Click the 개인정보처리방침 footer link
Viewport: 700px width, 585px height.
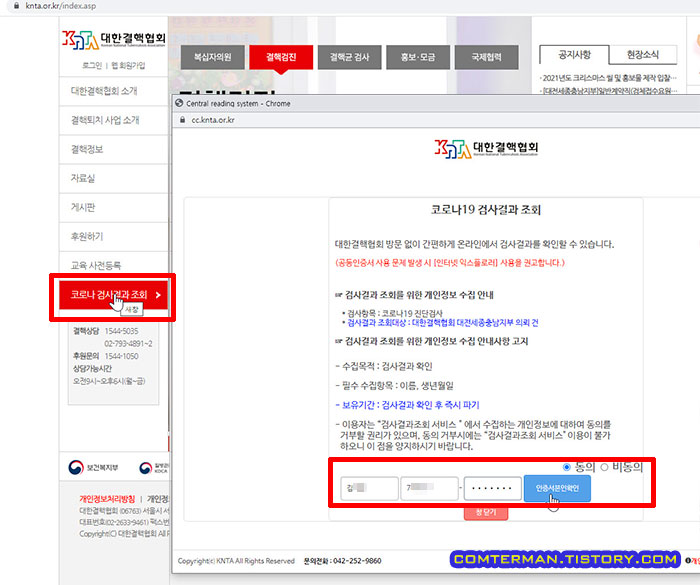pyautogui.click(x=107, y=499)
